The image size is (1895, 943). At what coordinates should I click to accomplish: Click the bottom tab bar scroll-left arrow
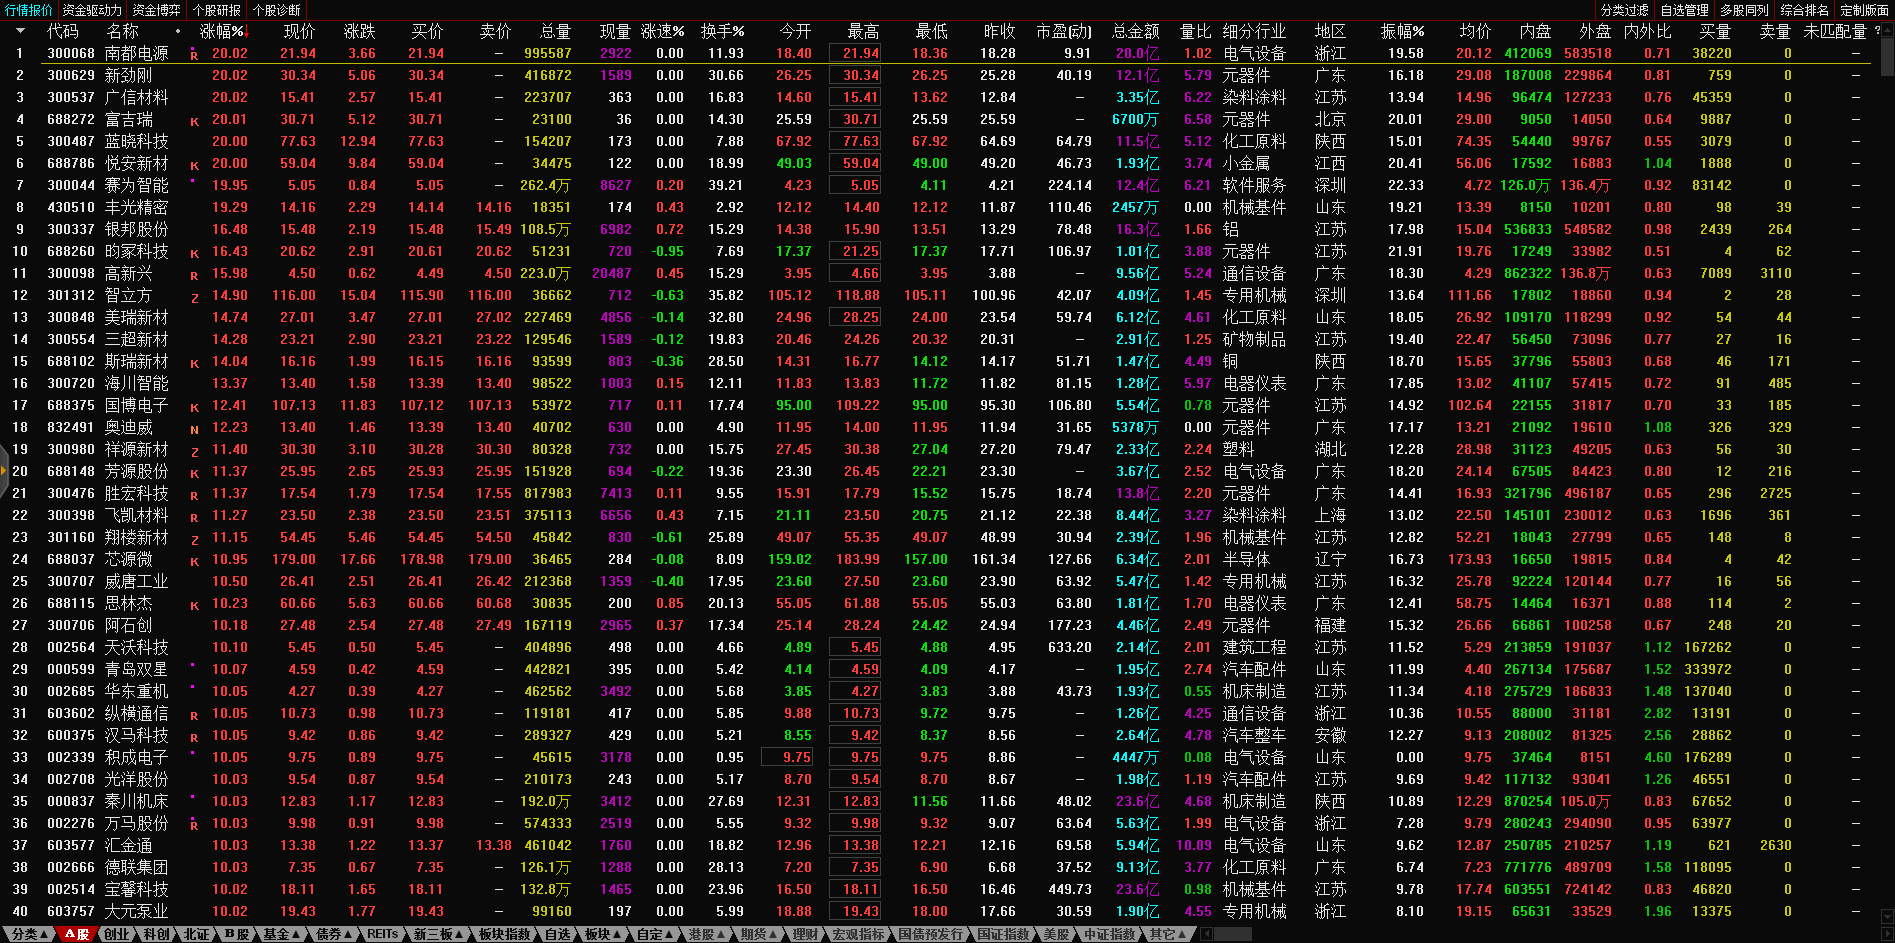pos(1206,934)
